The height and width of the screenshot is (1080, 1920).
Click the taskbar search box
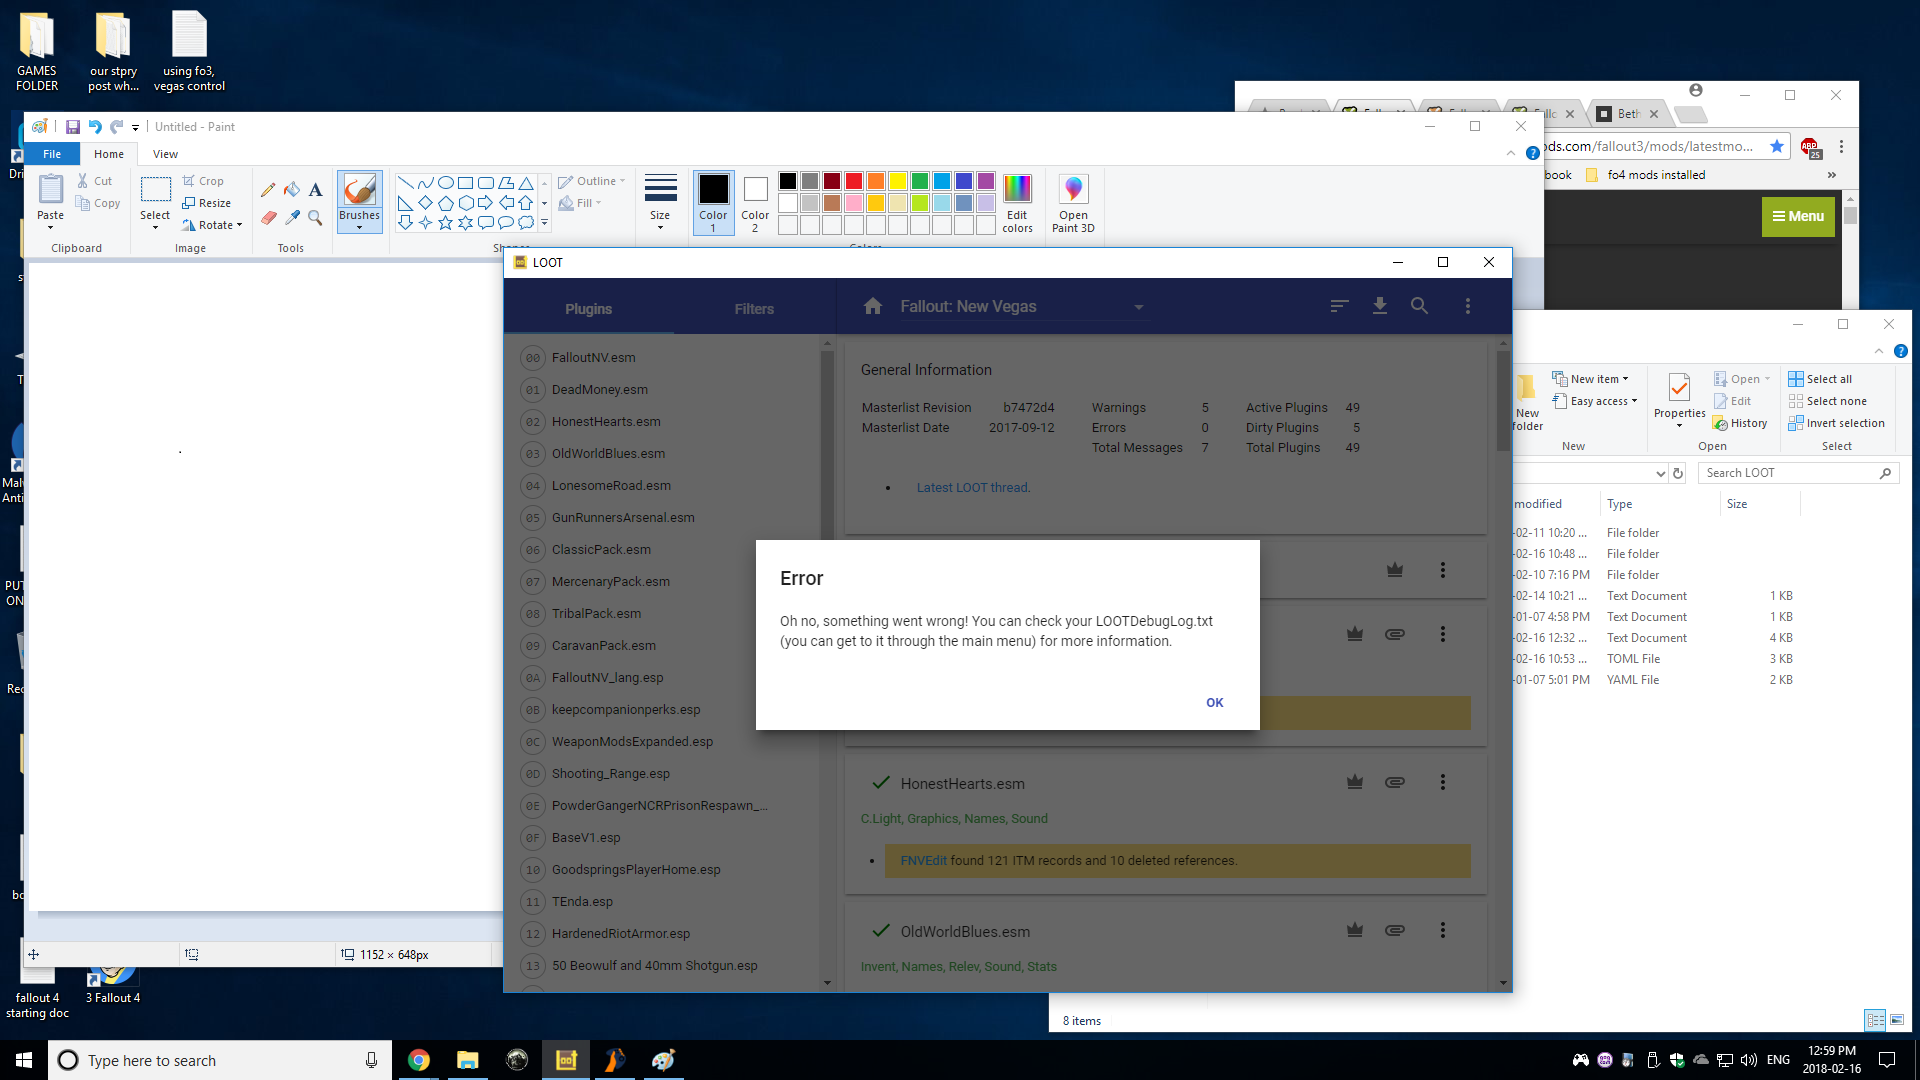(x=219, y=1060)
